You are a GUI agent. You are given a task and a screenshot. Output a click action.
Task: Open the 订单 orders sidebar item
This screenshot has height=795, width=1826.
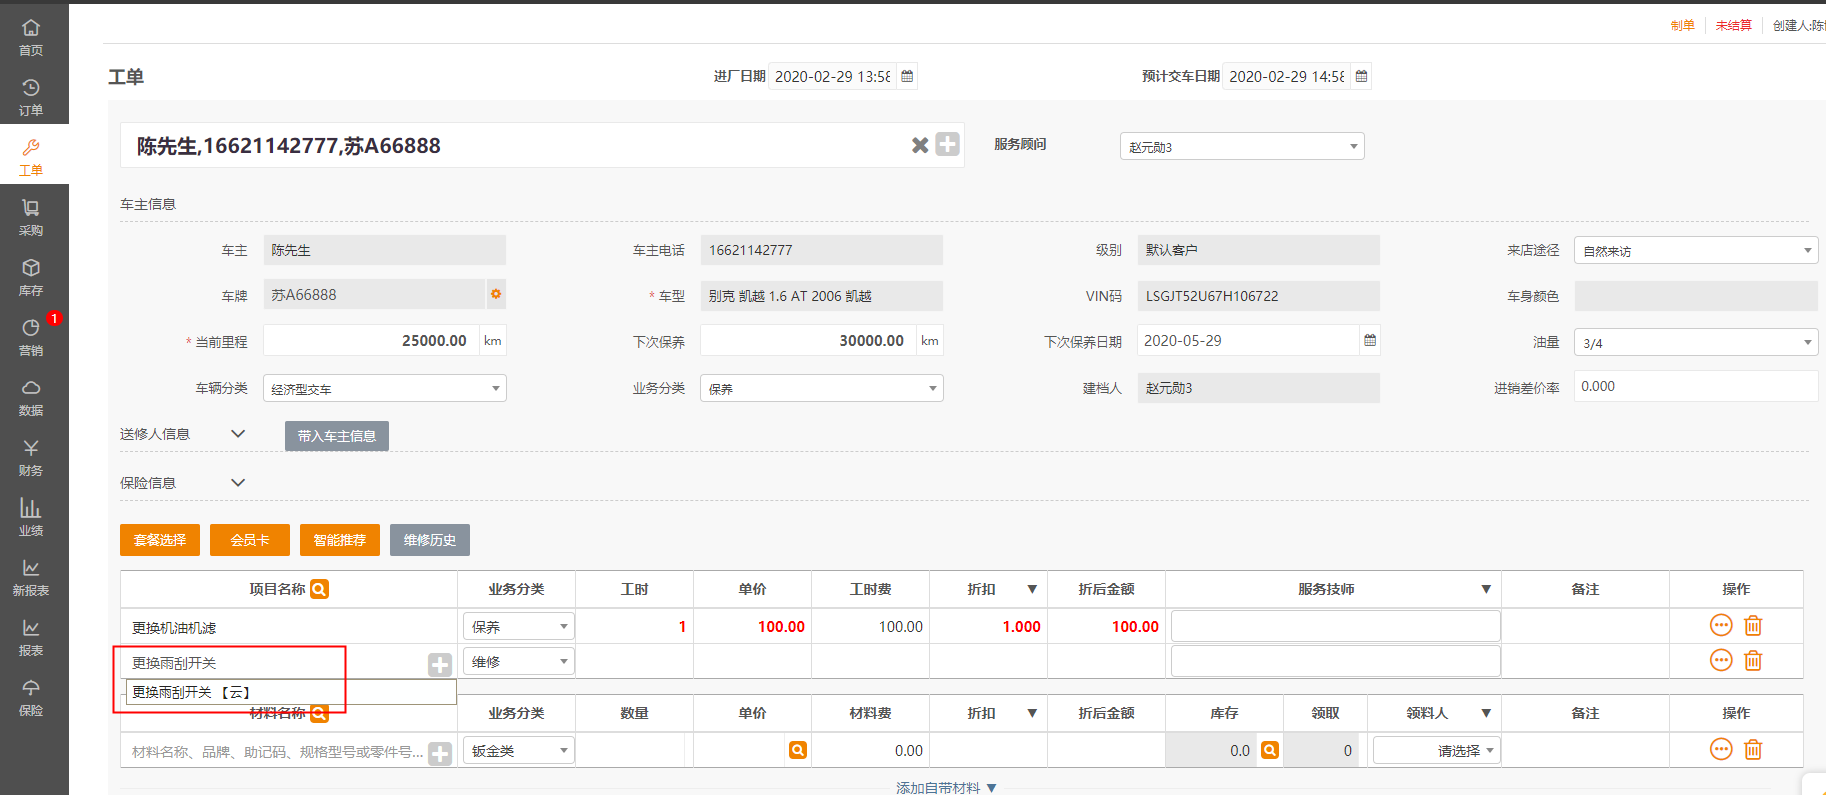tap(31, 97)
